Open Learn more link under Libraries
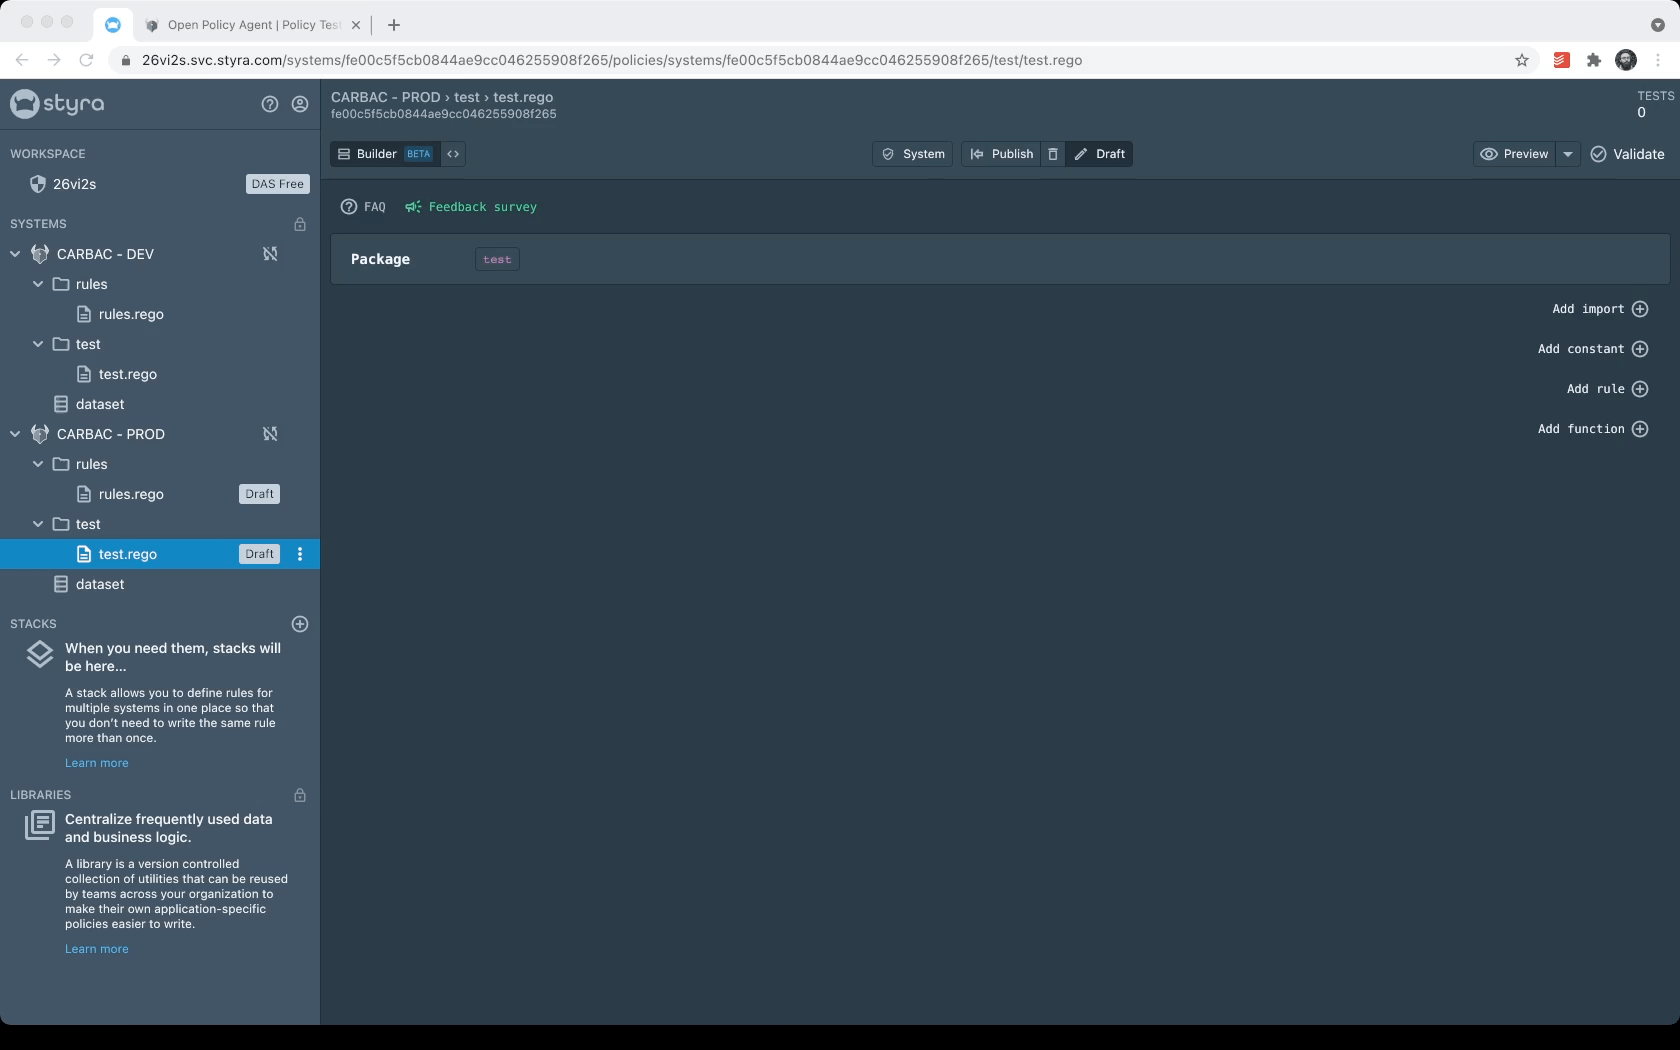The width and height of the screenshot is (1680, 1050). coord(97,949)
